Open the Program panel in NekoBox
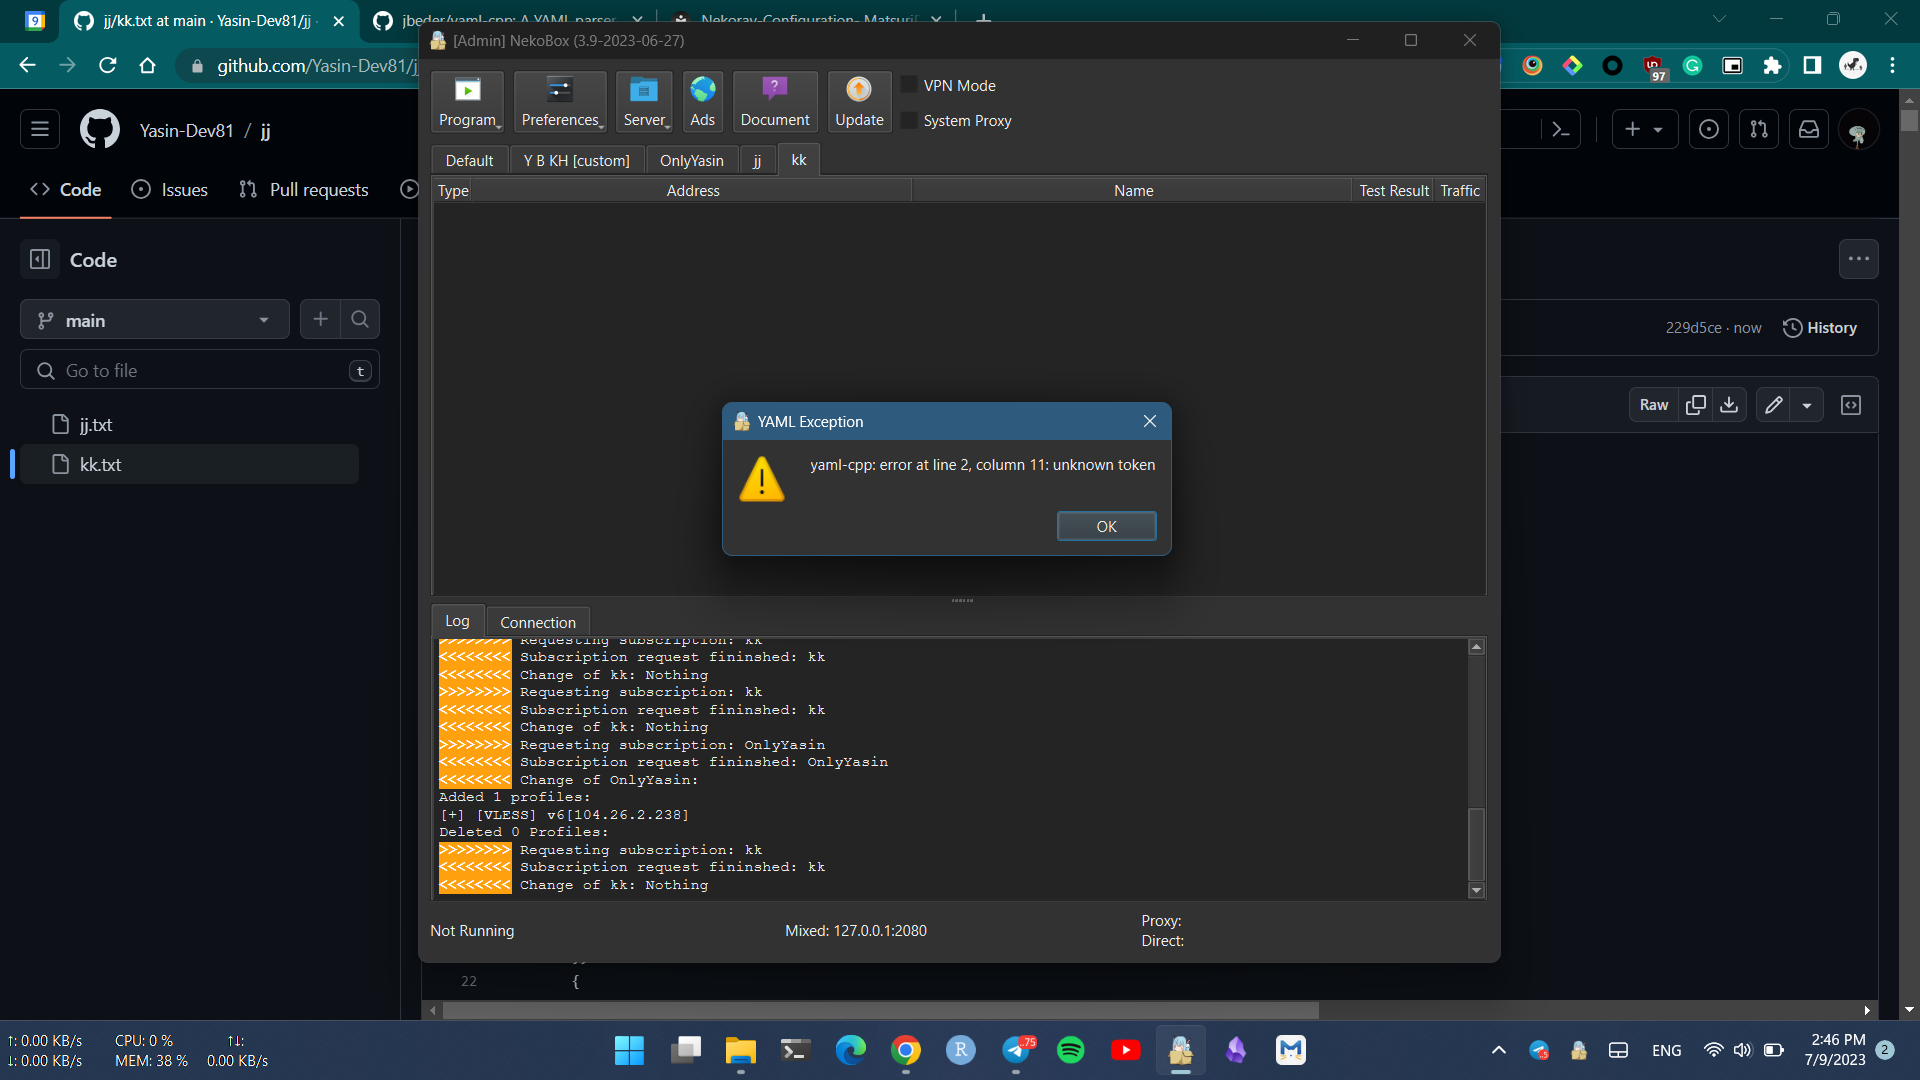1920x1080 pixels. (x=467, y=101)
